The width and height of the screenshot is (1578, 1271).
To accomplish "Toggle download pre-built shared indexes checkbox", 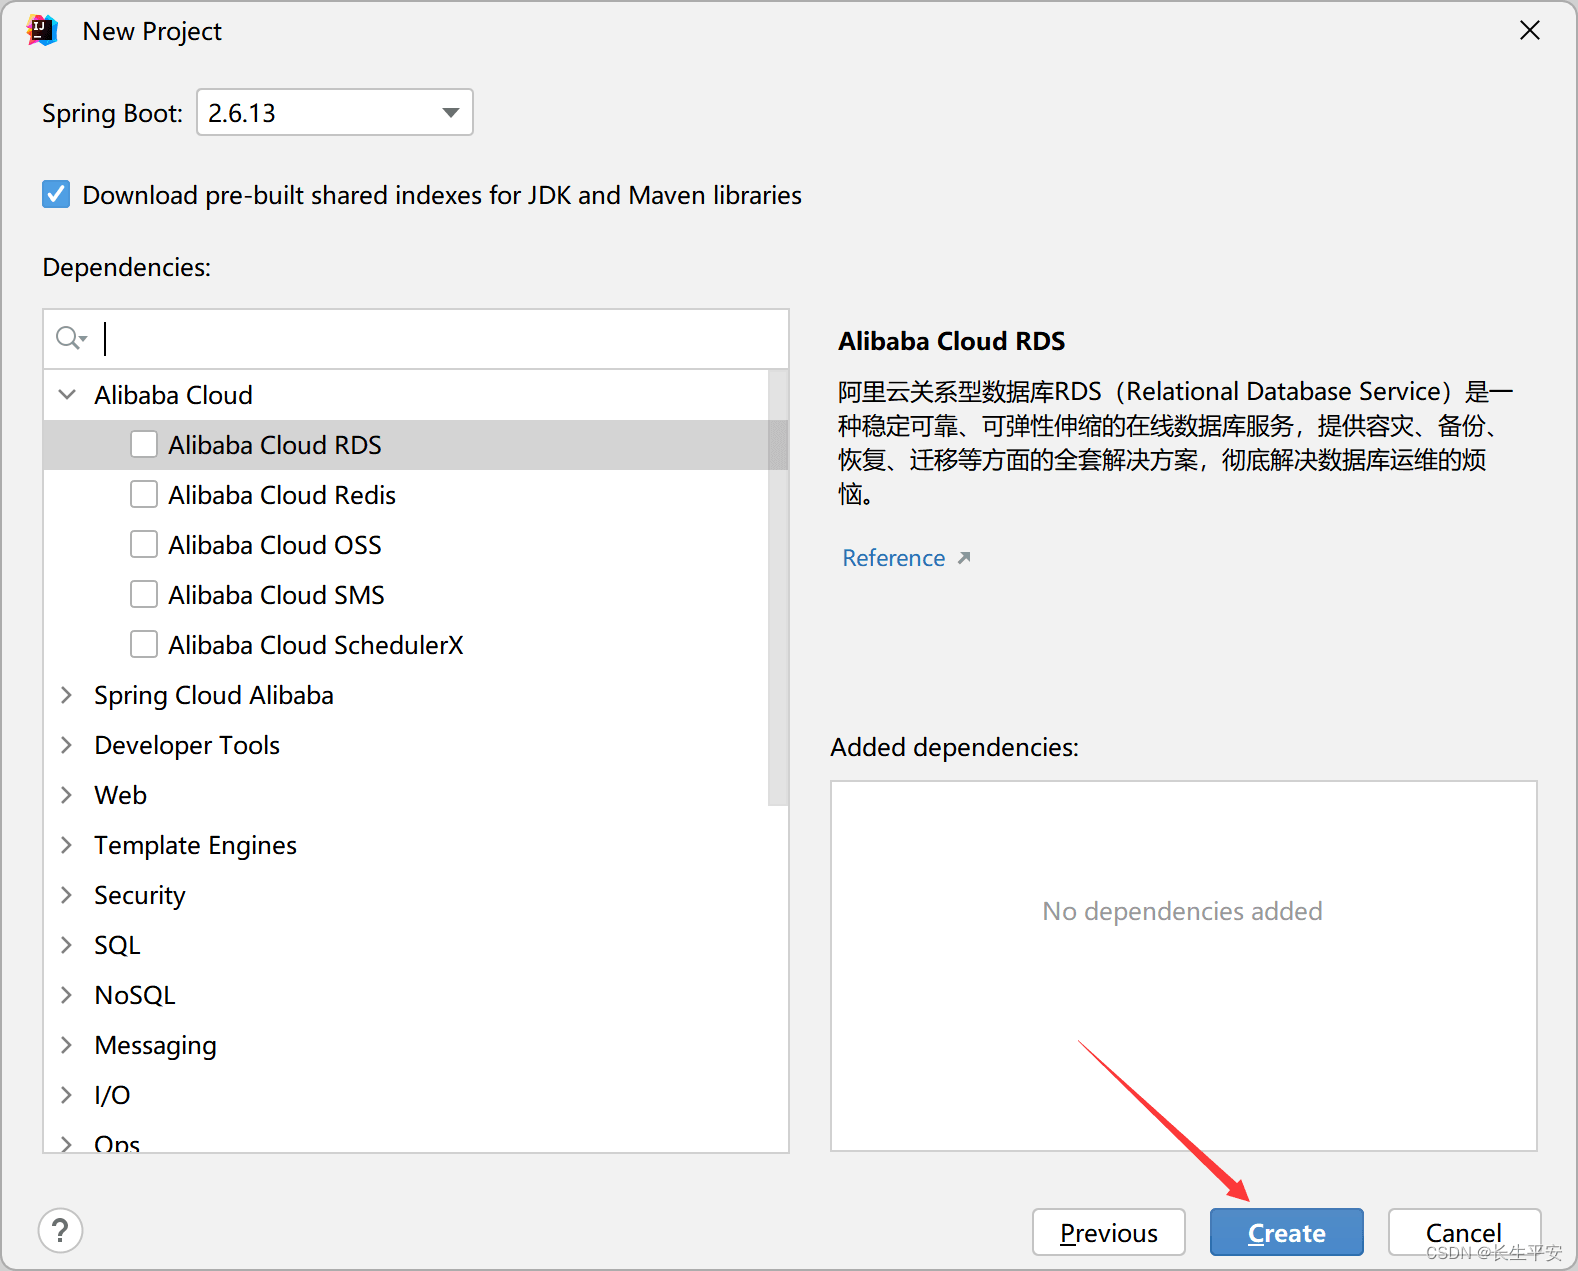I will (56, 194).
